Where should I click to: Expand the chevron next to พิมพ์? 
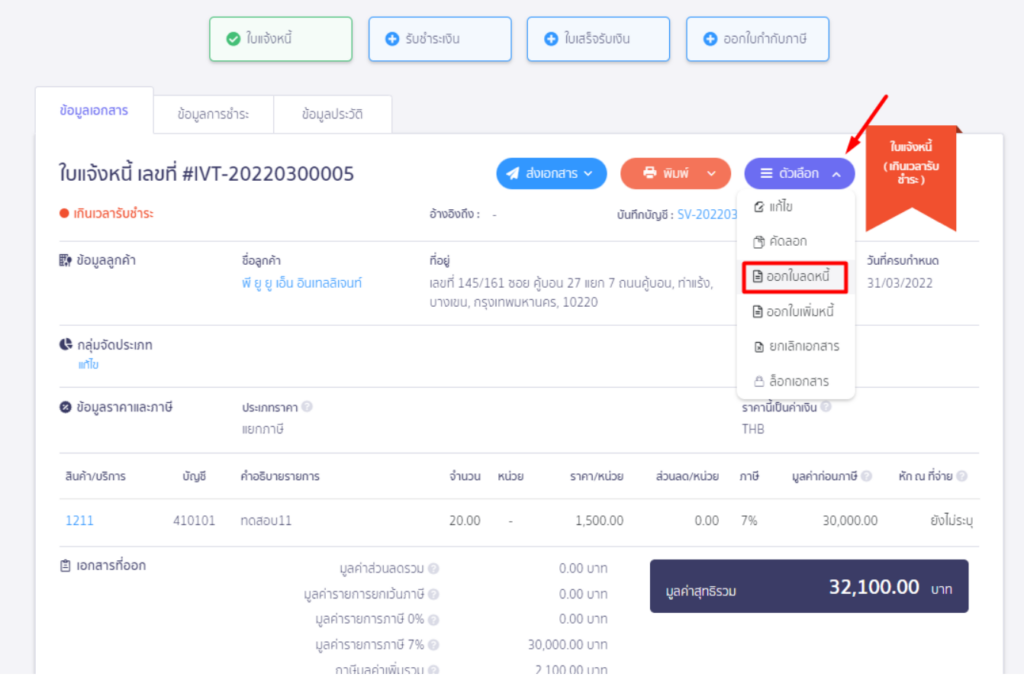click(x=712, y=174)
